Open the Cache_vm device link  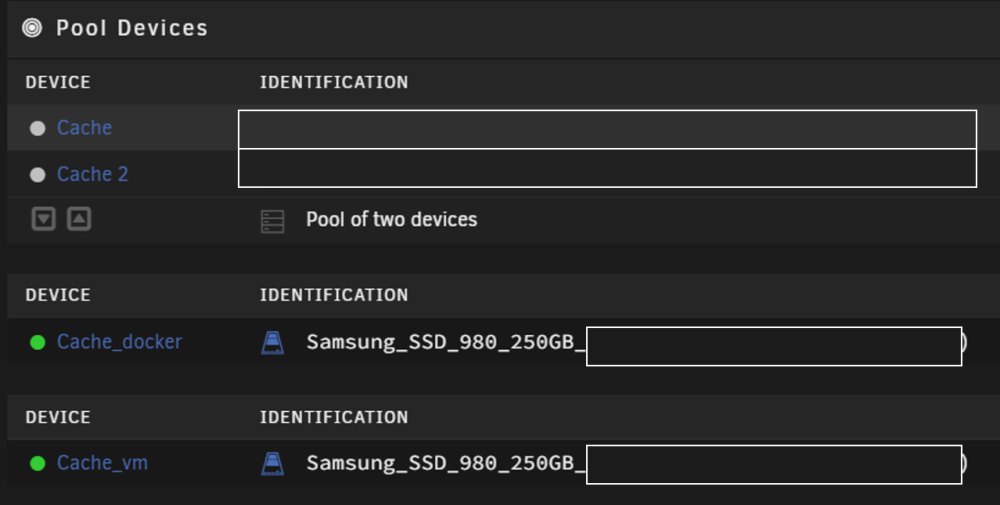[x=102, y=463]
